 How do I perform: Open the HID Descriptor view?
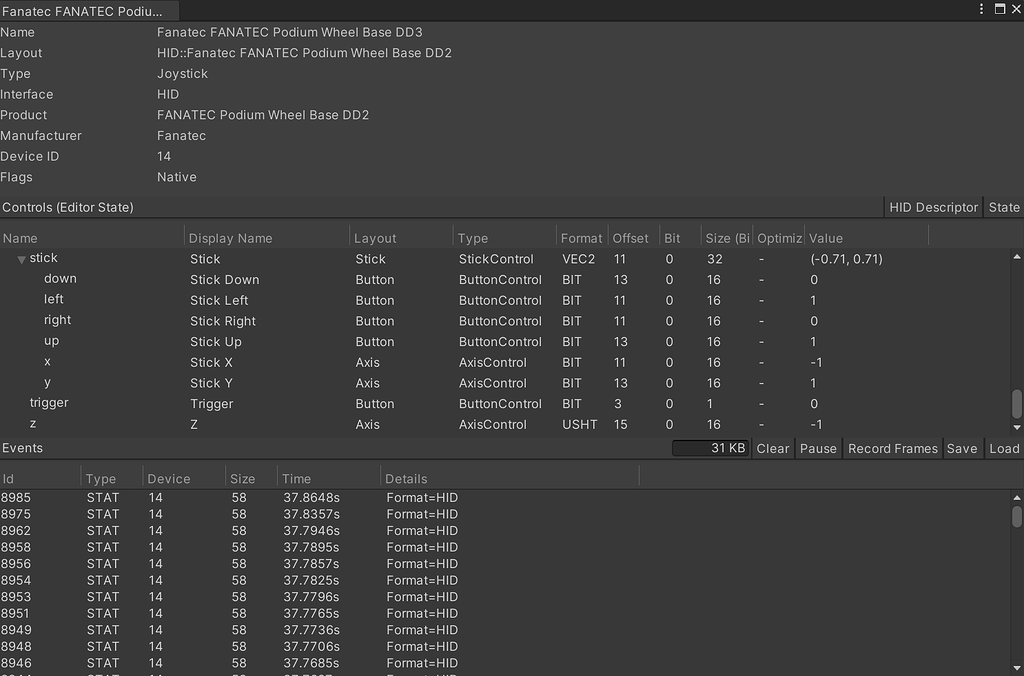click(932, 207)
